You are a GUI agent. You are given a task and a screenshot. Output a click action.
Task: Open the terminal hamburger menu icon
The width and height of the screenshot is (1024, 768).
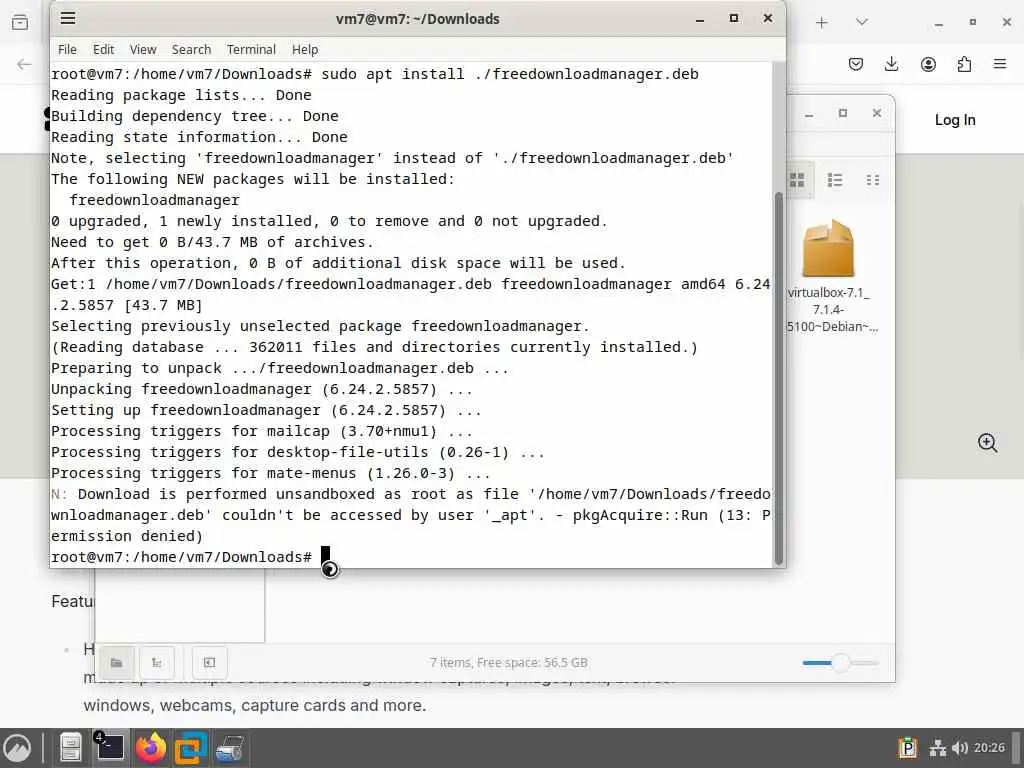point(68,18)
